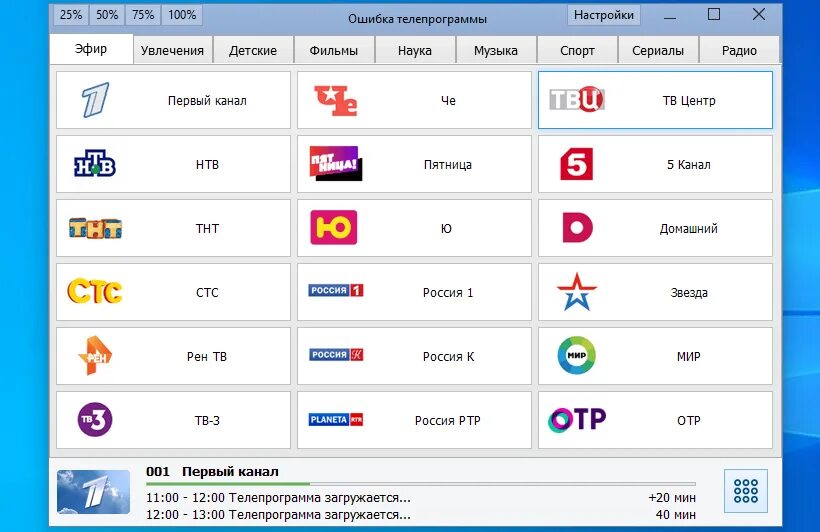Viewport: 820px width, 532px height.
Task: Select the ТВ Центр name label
Action: [x=689, y=100]
